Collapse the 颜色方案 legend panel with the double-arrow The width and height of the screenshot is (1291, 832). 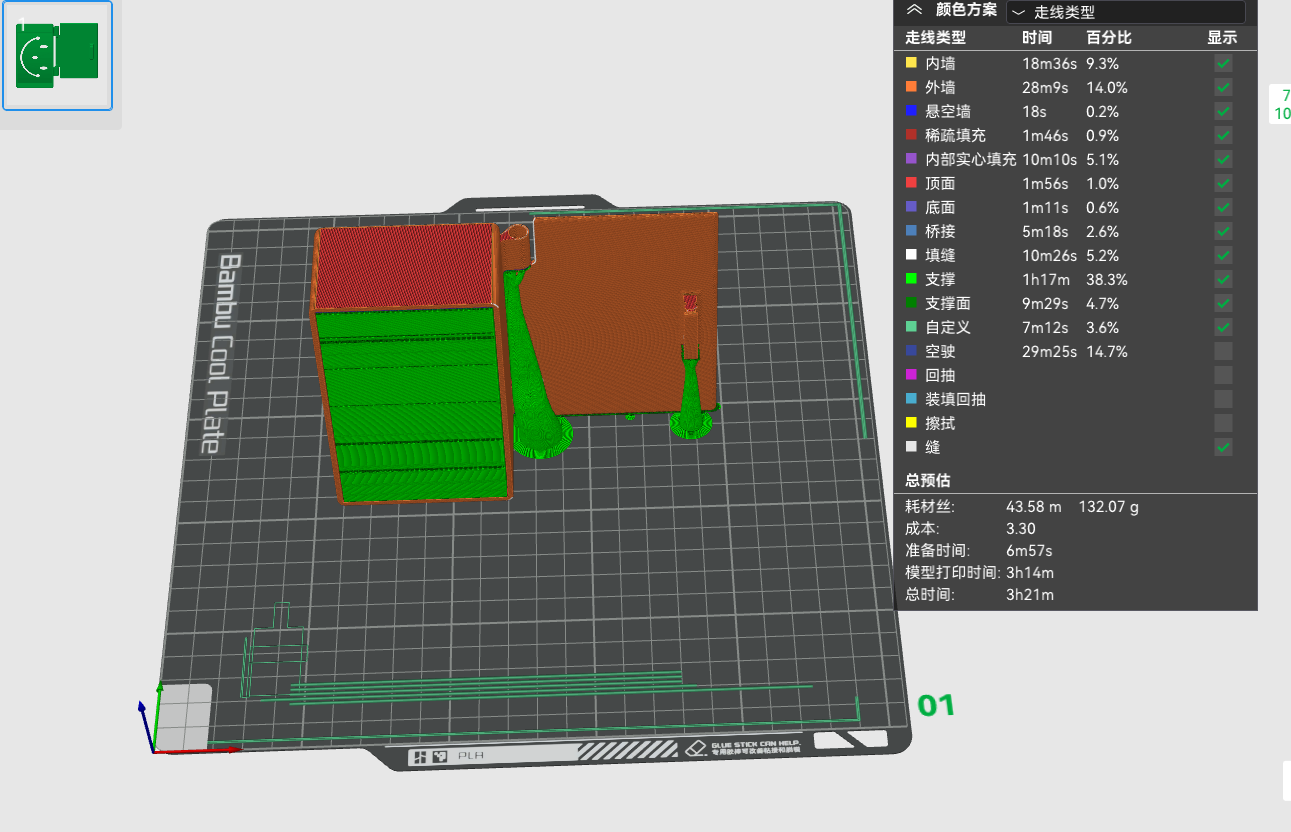pyautogui.click(x=913, y=10)
